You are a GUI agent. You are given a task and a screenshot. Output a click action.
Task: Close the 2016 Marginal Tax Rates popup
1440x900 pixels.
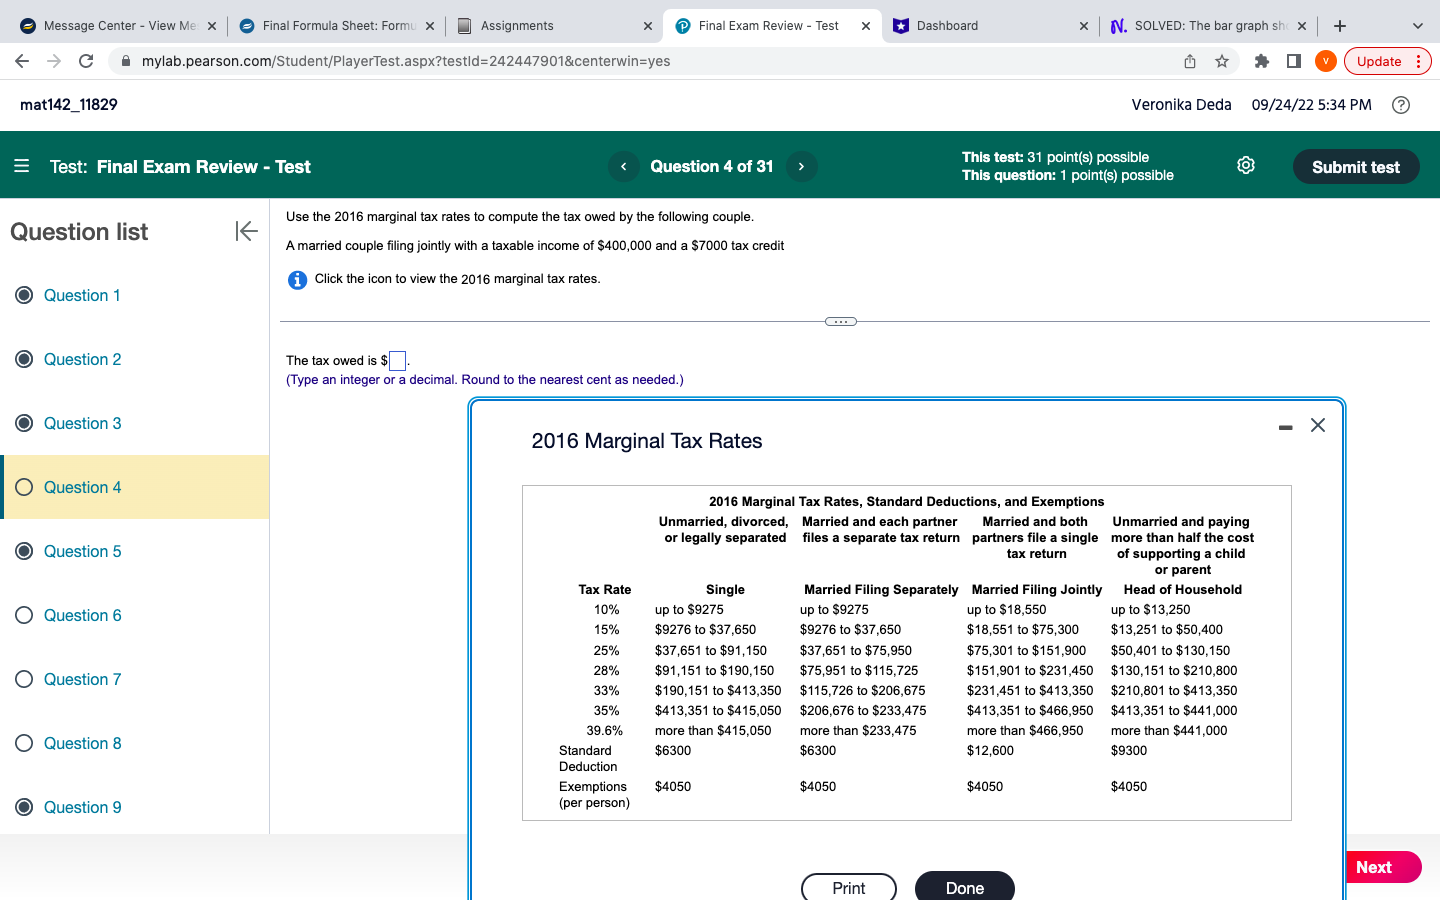click(x=1318, y=425)
